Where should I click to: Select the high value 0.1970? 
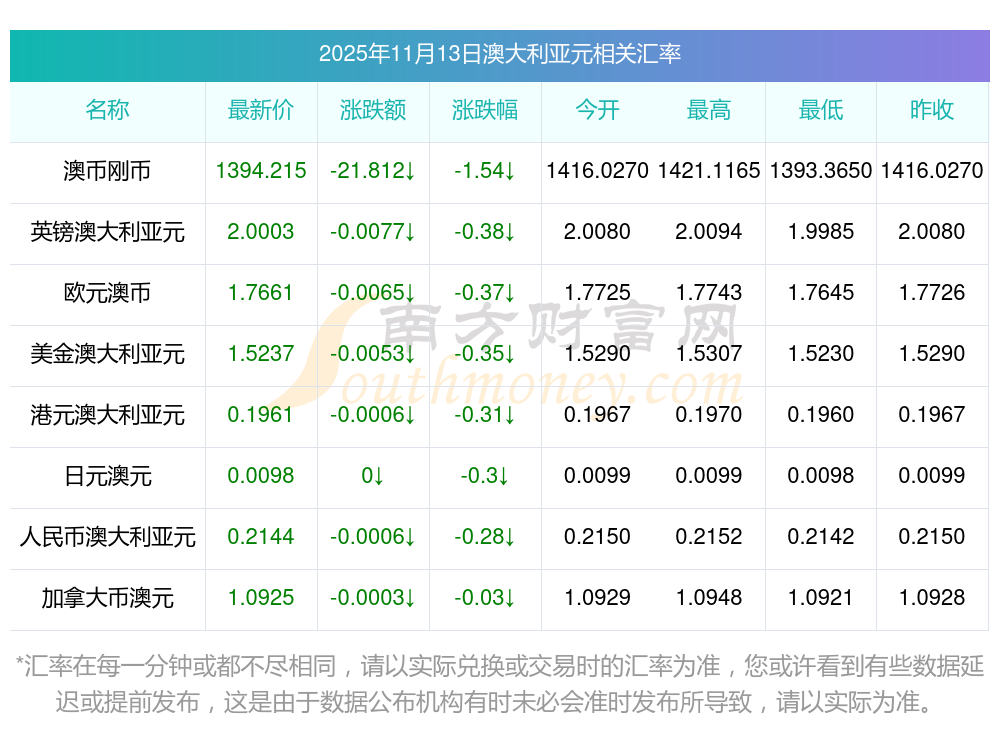pos(709,415)
